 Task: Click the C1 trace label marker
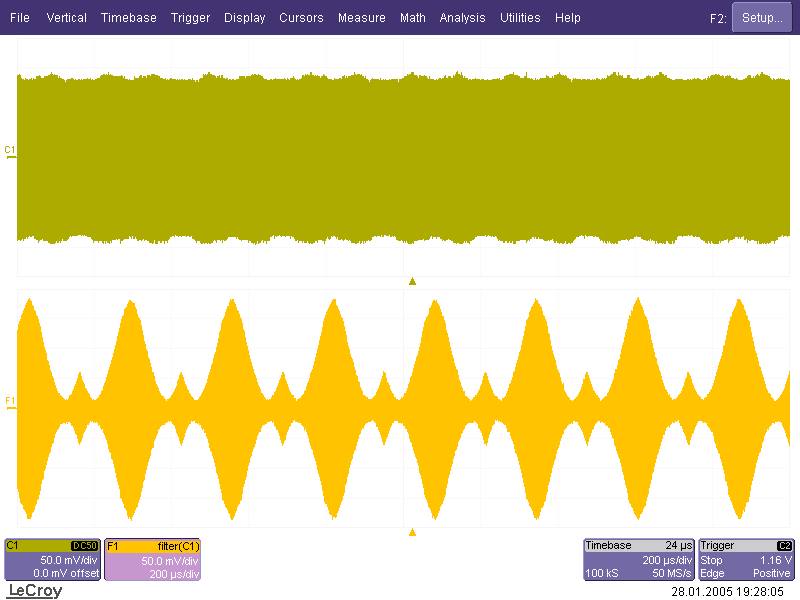point(10,150)
